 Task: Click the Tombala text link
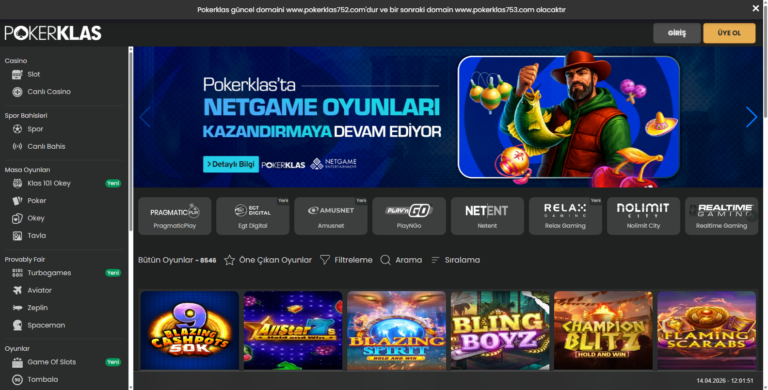tap(43, 380)
